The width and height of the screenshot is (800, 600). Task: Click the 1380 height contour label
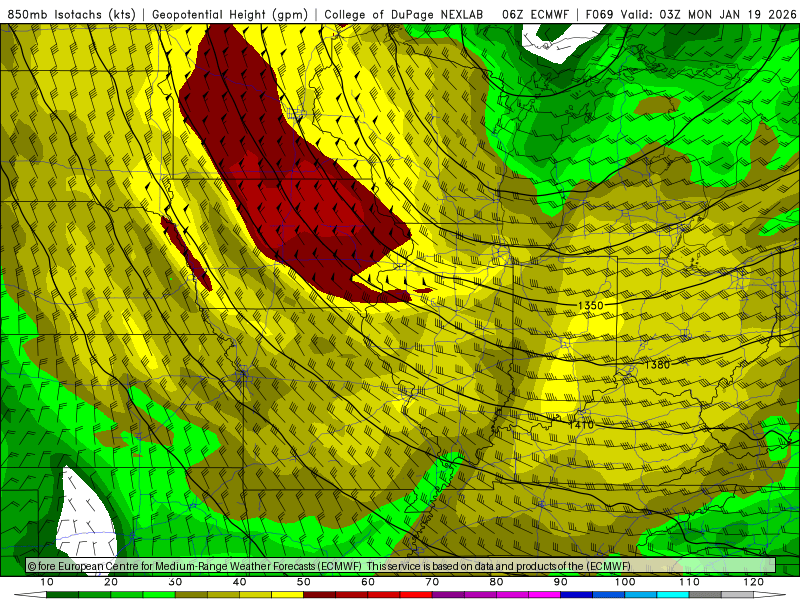pyautogui.click(x=657, y=364)
